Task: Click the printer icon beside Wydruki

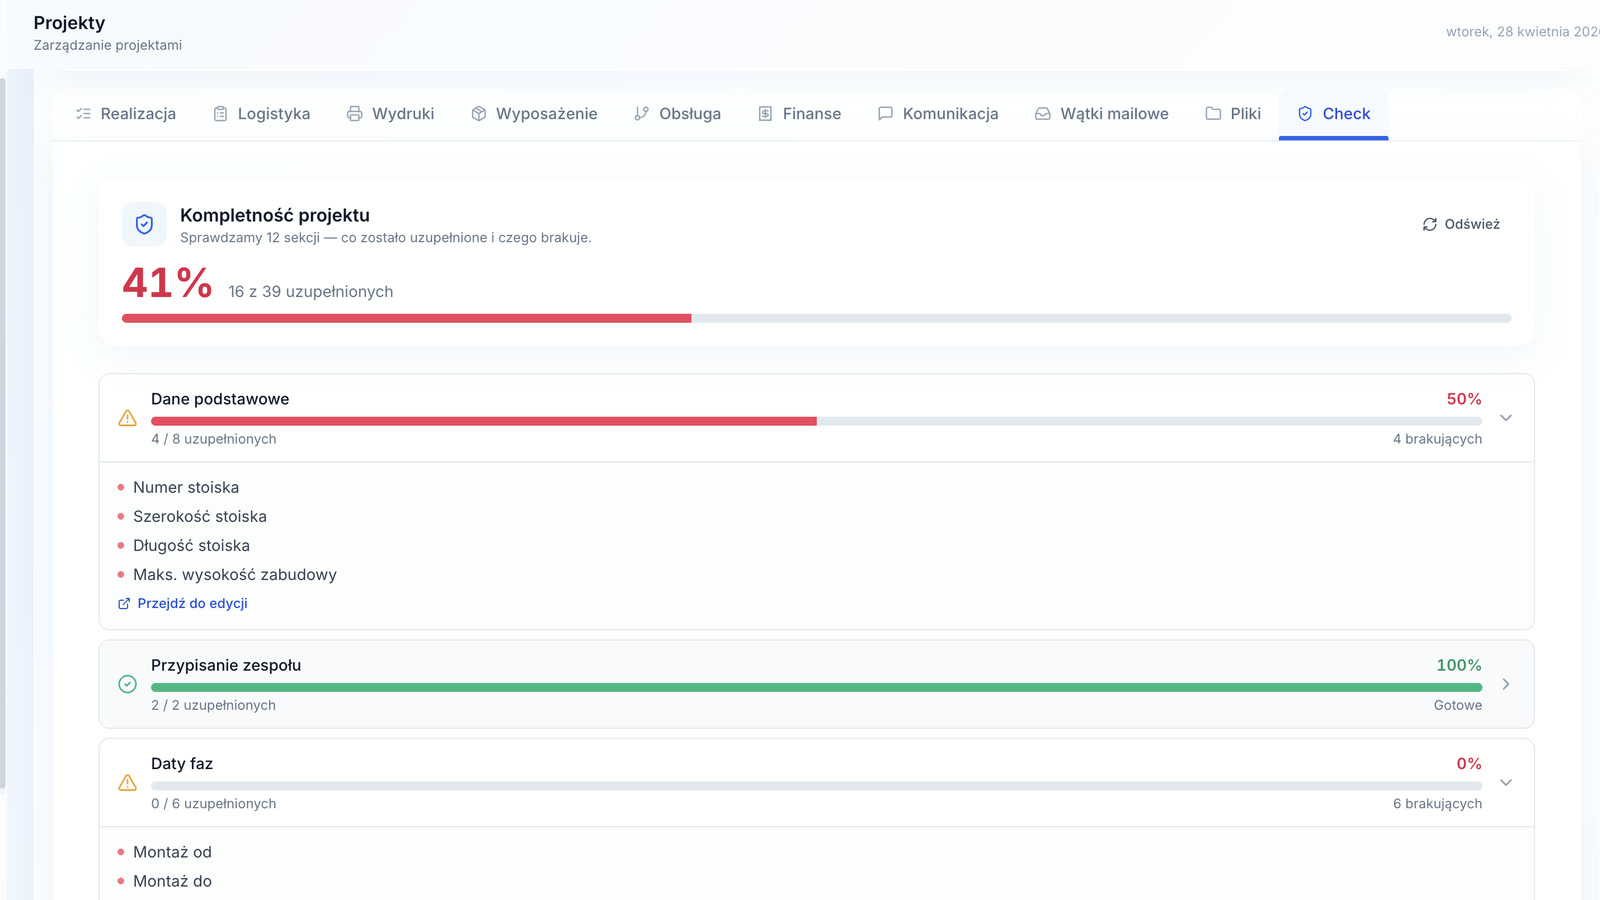Action: (x=354, y=114)
